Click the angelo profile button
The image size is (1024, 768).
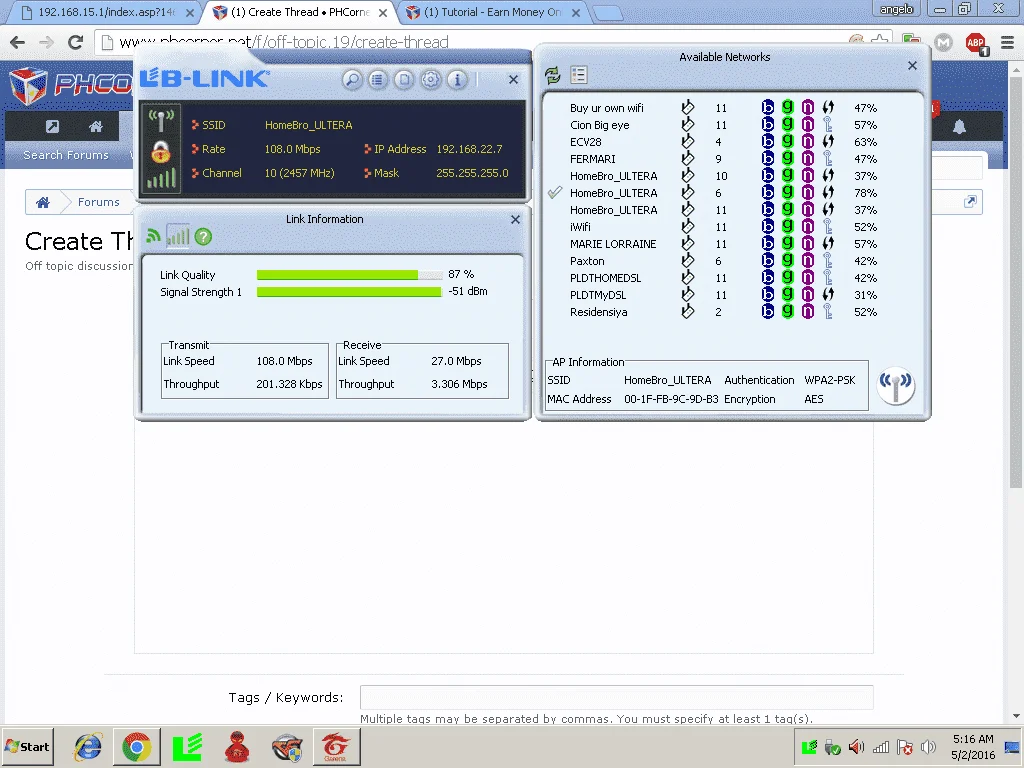click(896, 9)
